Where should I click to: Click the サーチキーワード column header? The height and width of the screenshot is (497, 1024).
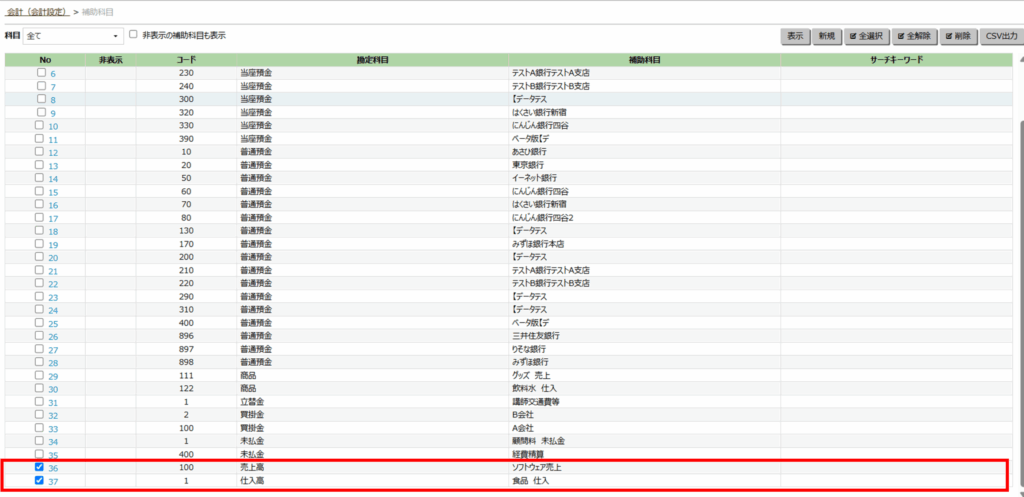click(x=897, y=60)
